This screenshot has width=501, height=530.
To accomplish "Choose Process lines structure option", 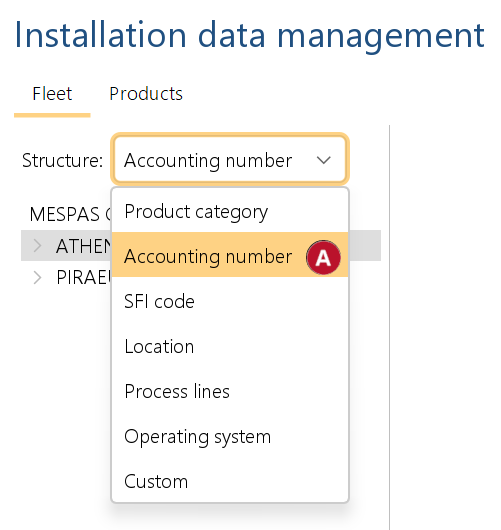I will tap(230, 391).
